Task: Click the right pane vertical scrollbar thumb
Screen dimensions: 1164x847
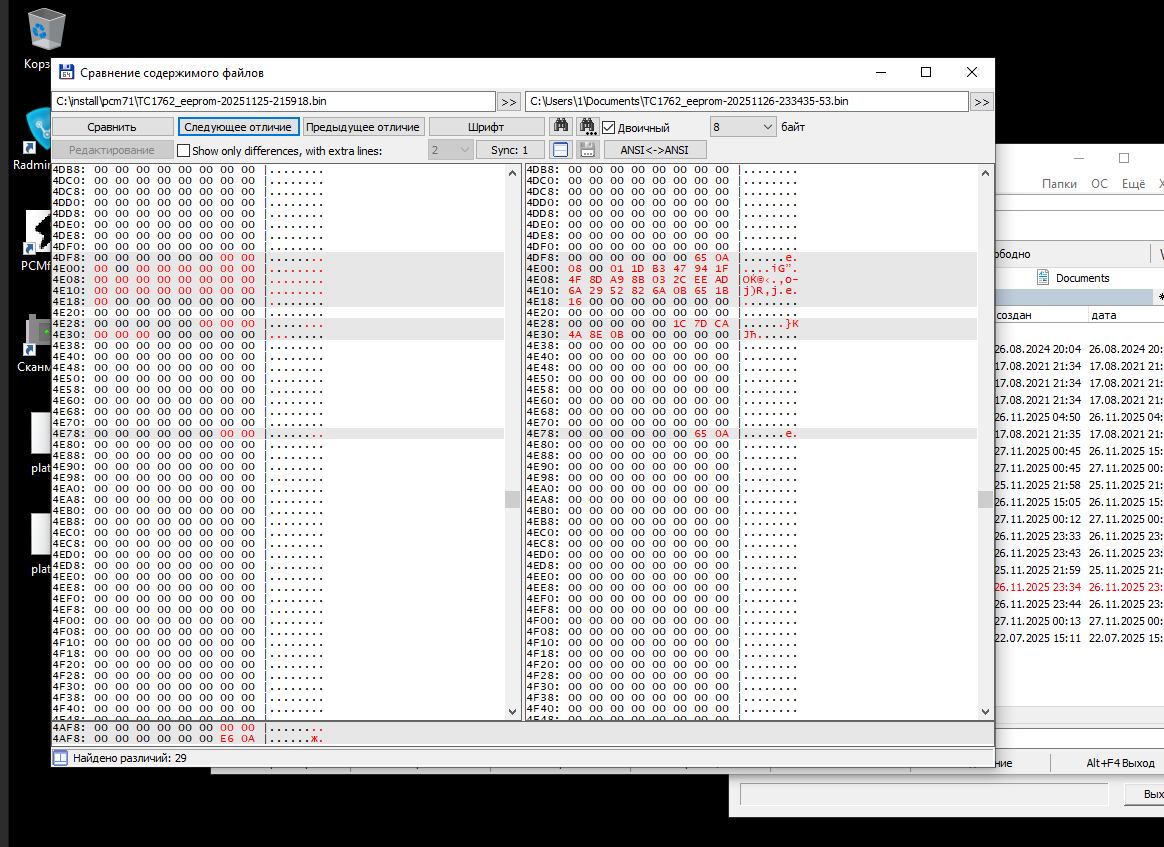Action: tap(985, 499)
